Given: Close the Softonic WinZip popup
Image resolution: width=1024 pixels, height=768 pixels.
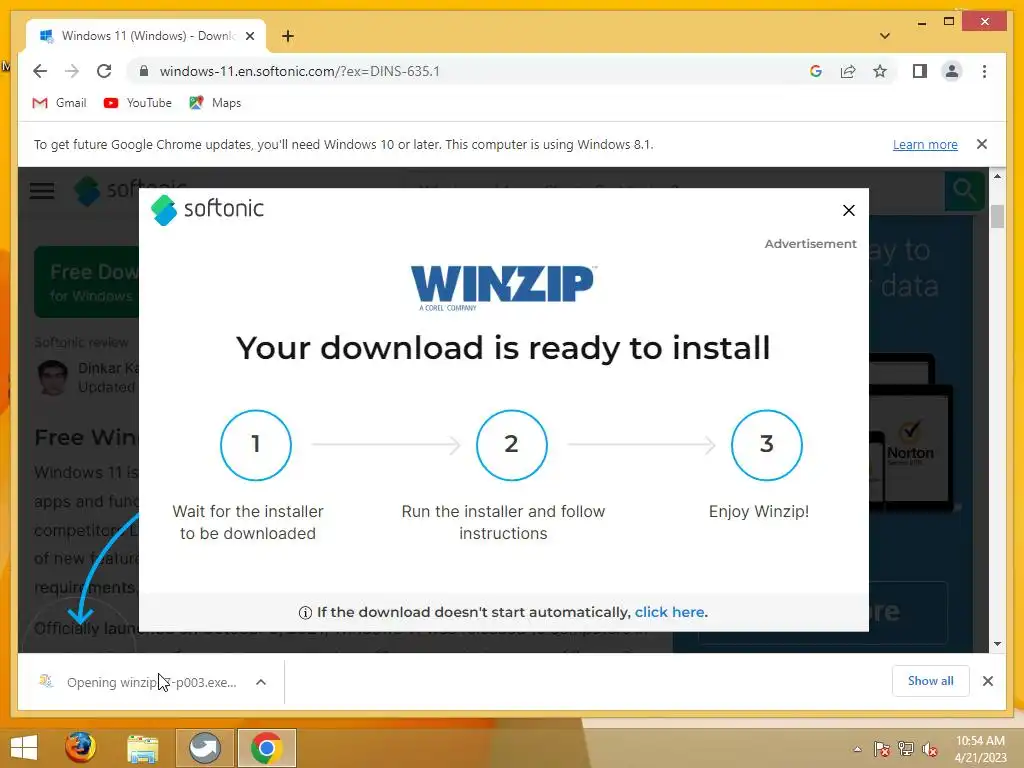Looking at the screenshot, I should pos(848,210).
